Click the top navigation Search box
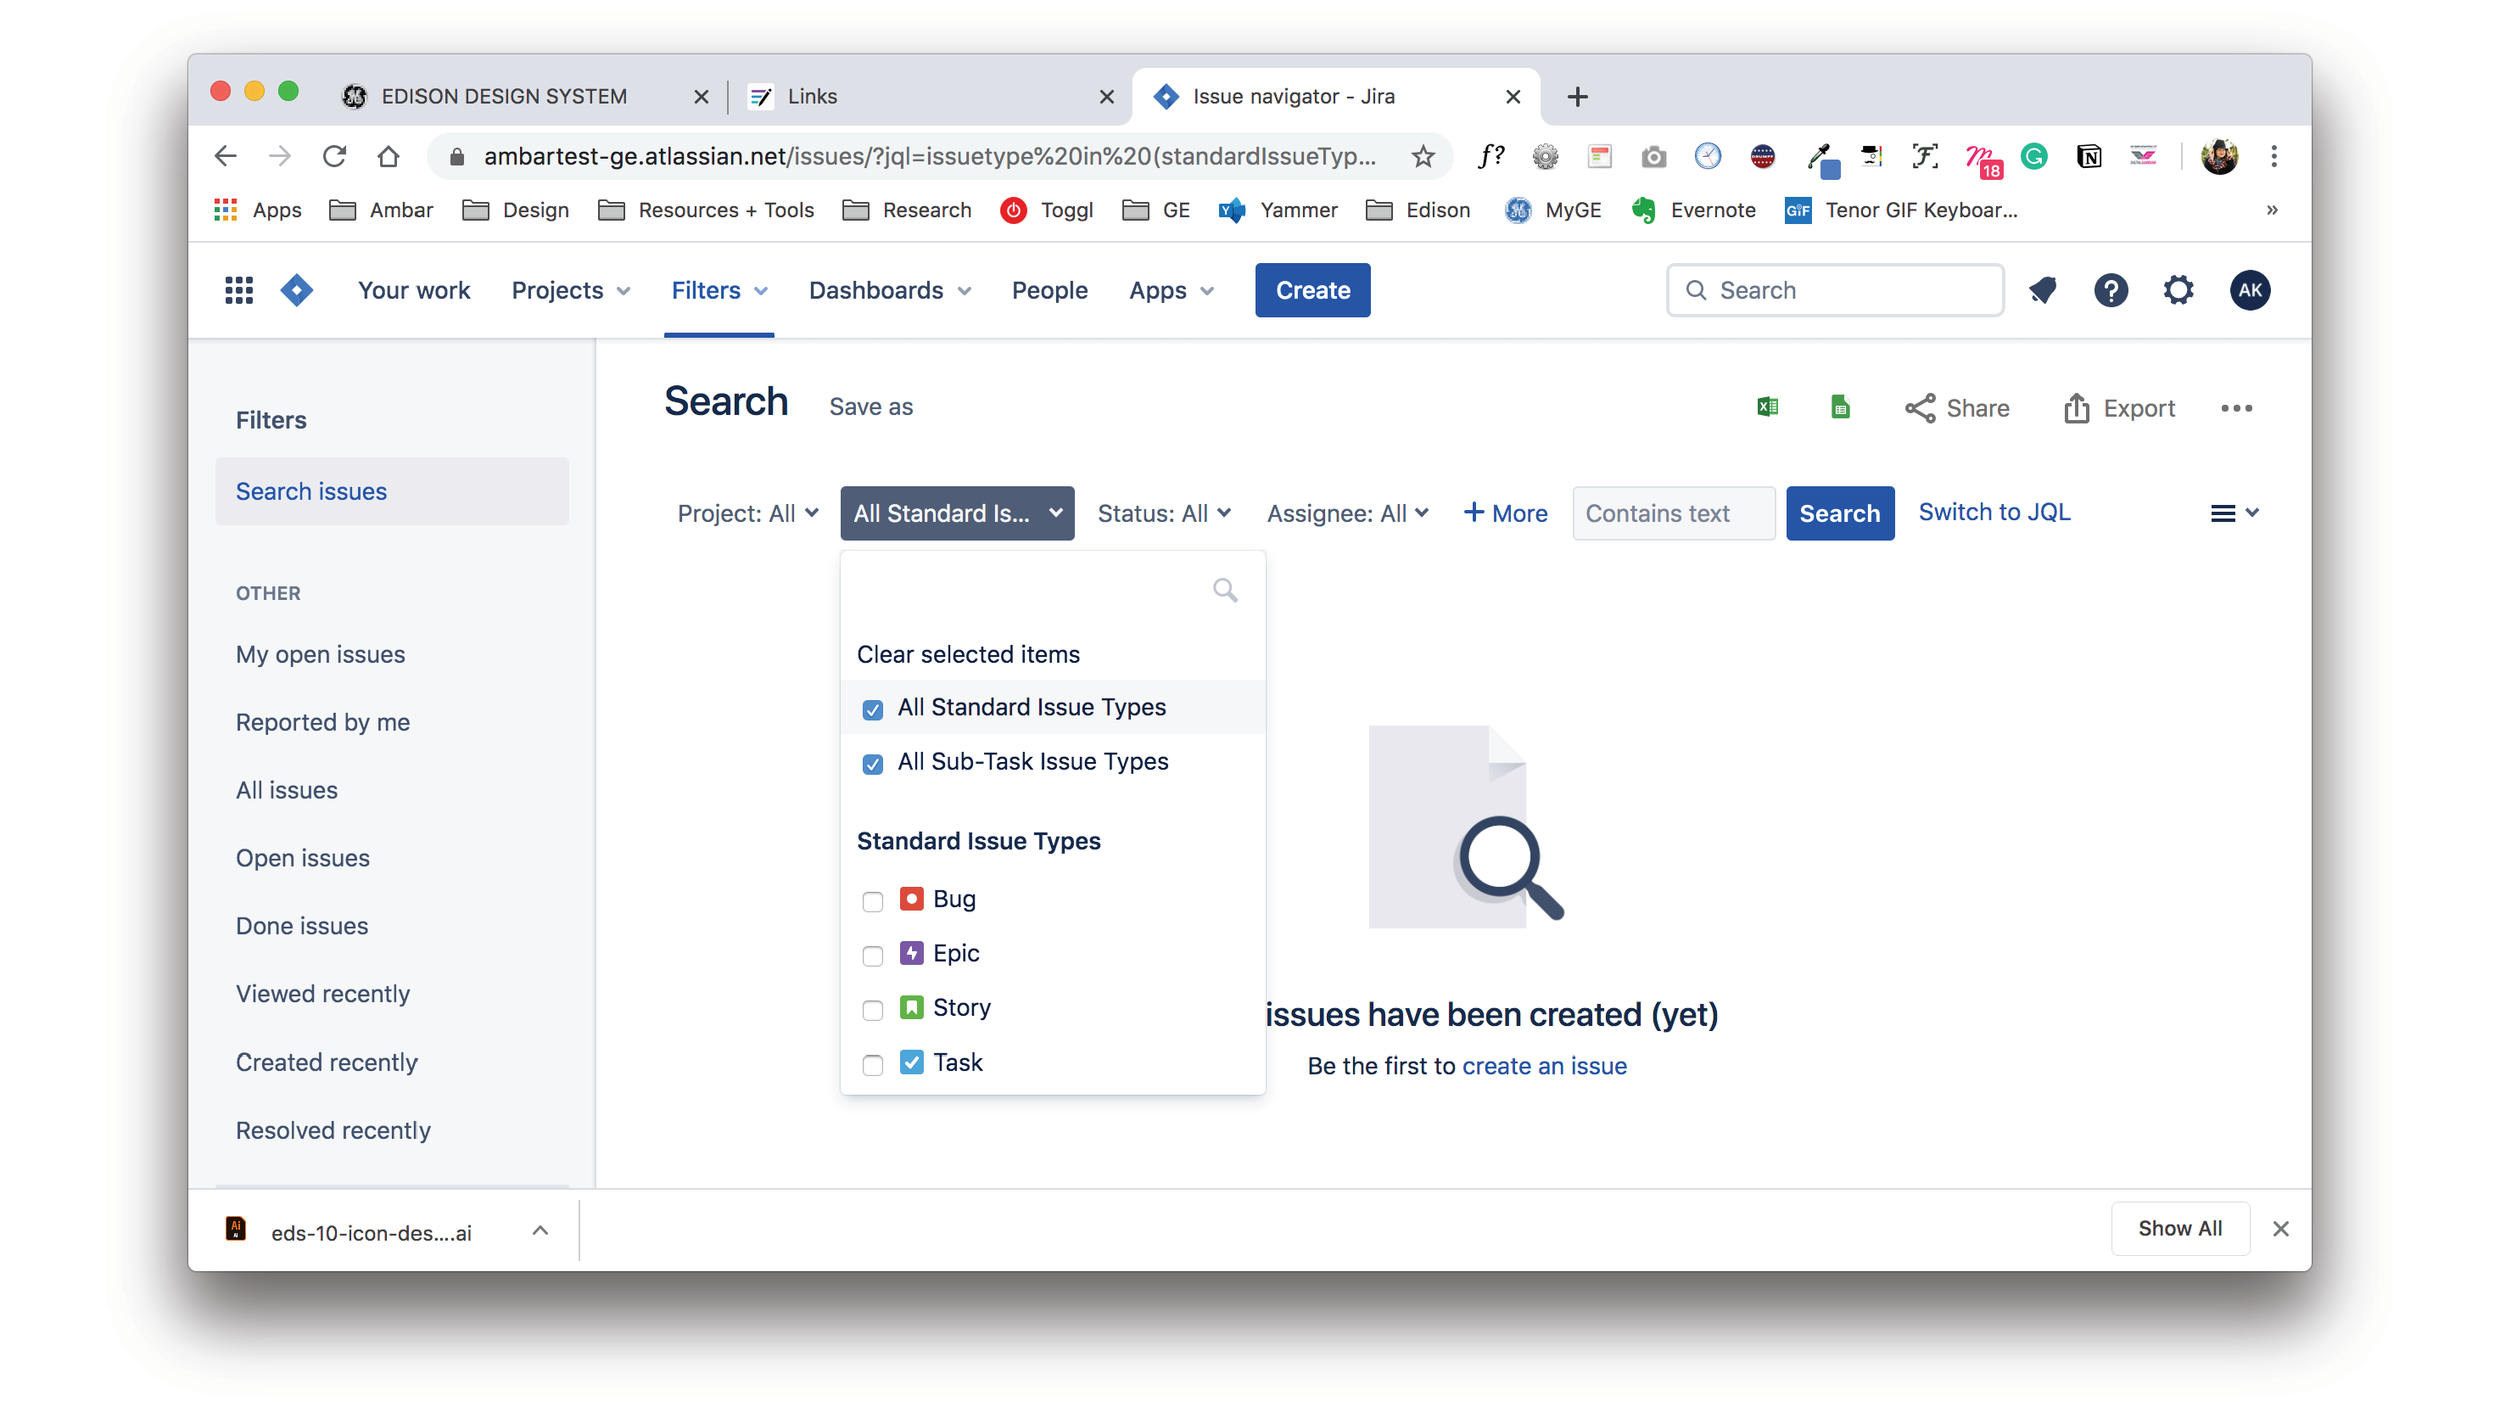 (x=1834, y=290)
